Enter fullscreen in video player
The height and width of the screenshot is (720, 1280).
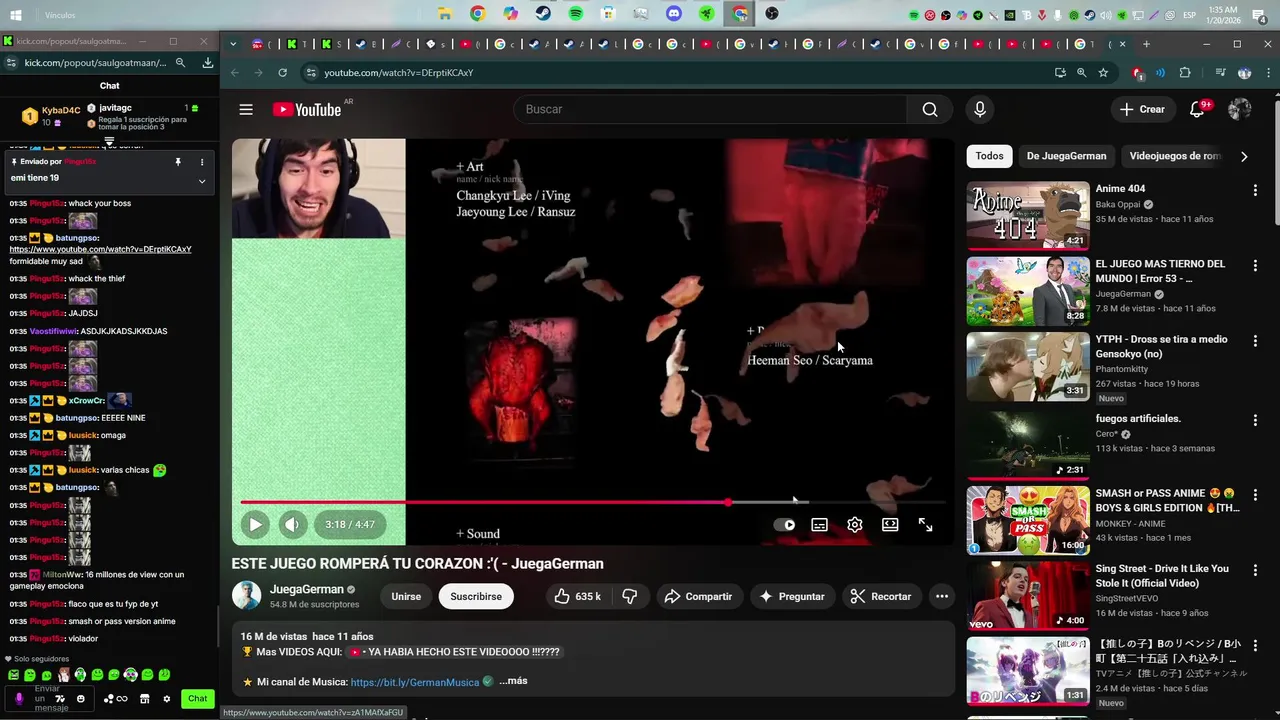click(926, 525)
